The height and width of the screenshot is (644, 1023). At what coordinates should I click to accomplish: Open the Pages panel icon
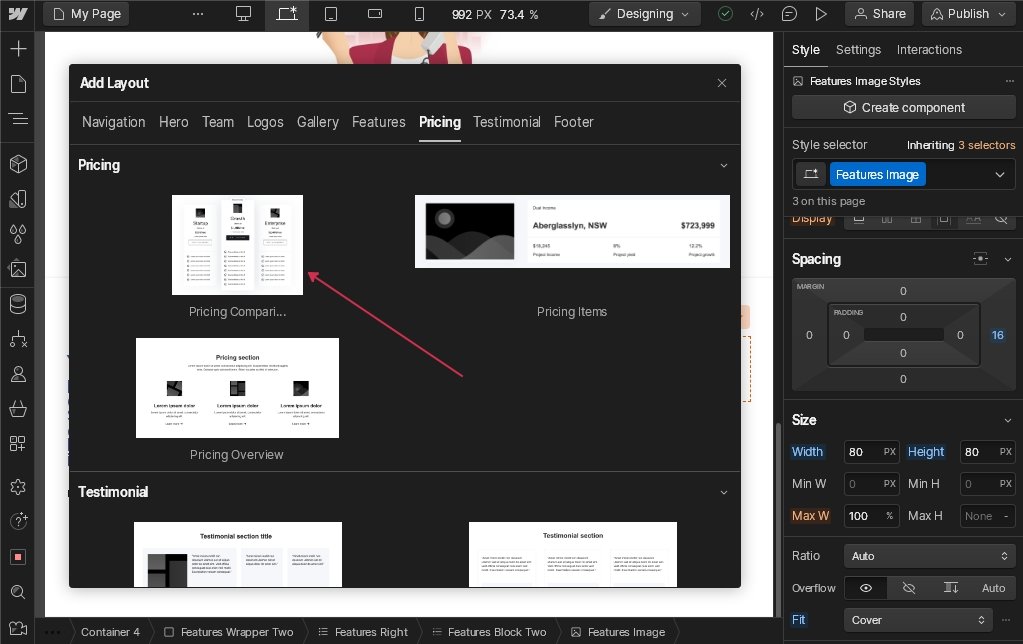coord(18,84)
